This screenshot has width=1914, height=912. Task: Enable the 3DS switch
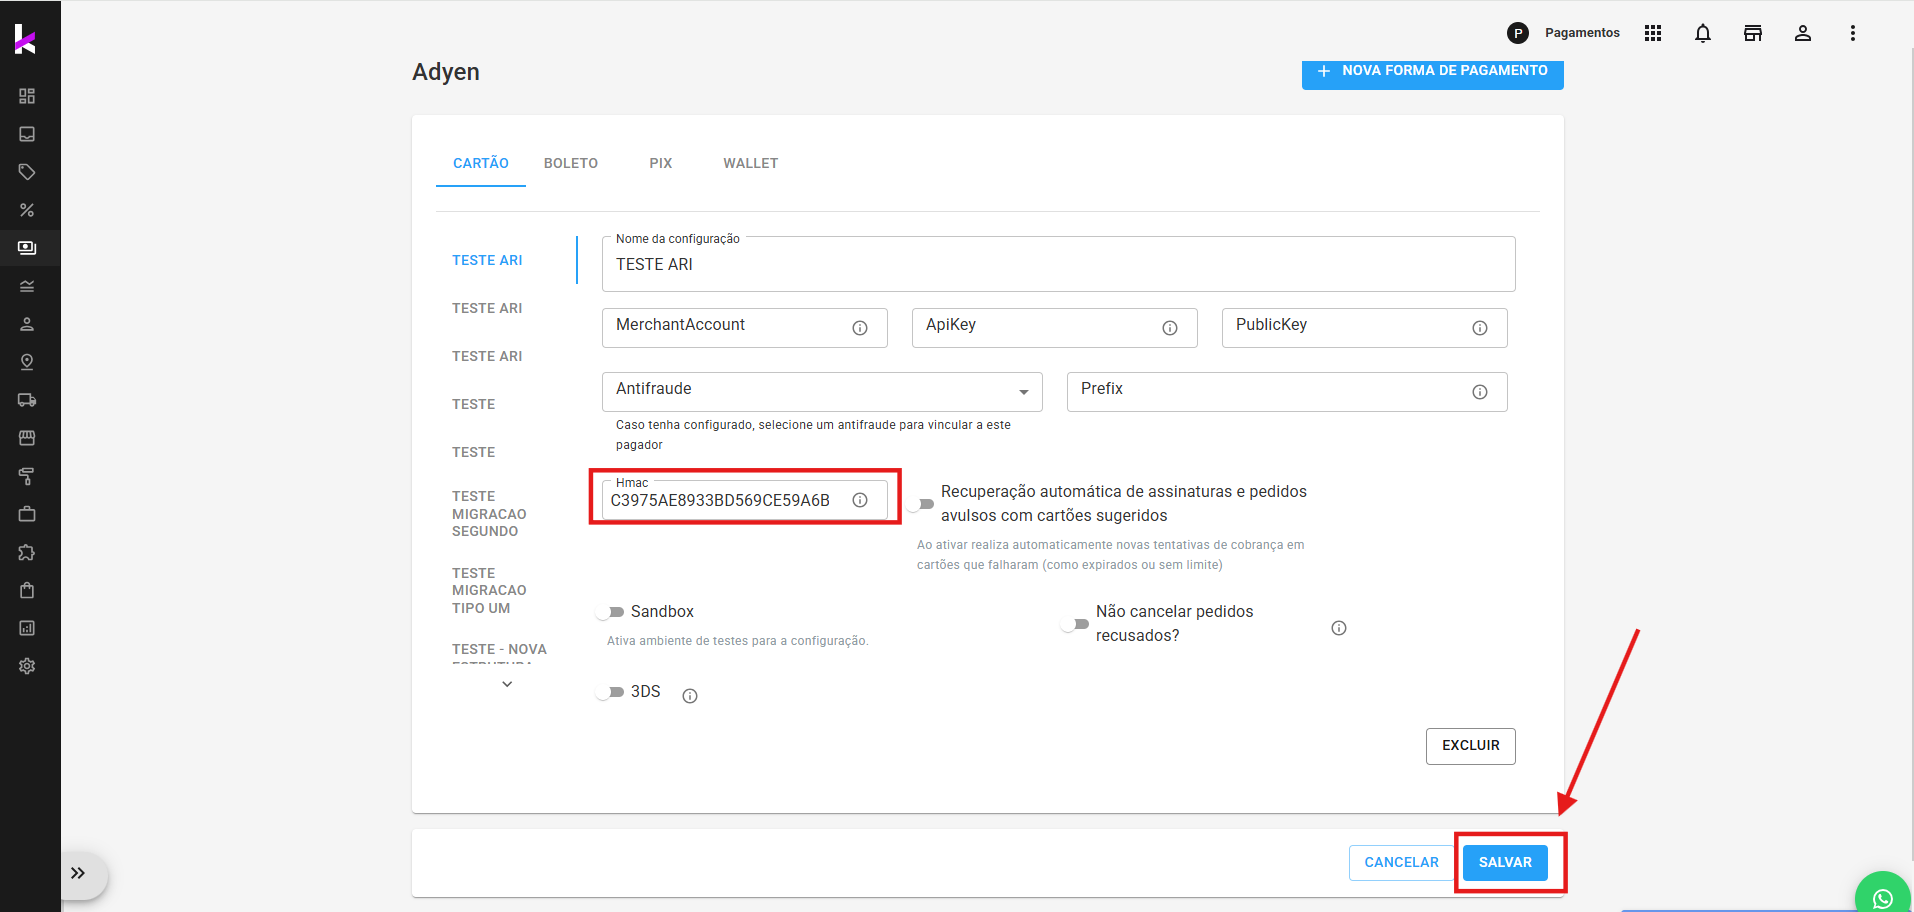[x=610, y=692]
